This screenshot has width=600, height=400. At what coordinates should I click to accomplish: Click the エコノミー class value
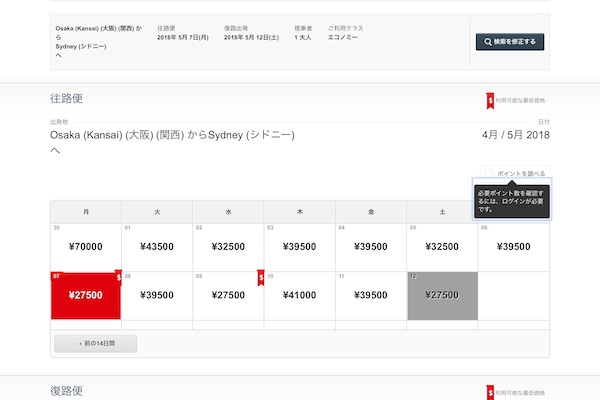(x=343, y=38)
